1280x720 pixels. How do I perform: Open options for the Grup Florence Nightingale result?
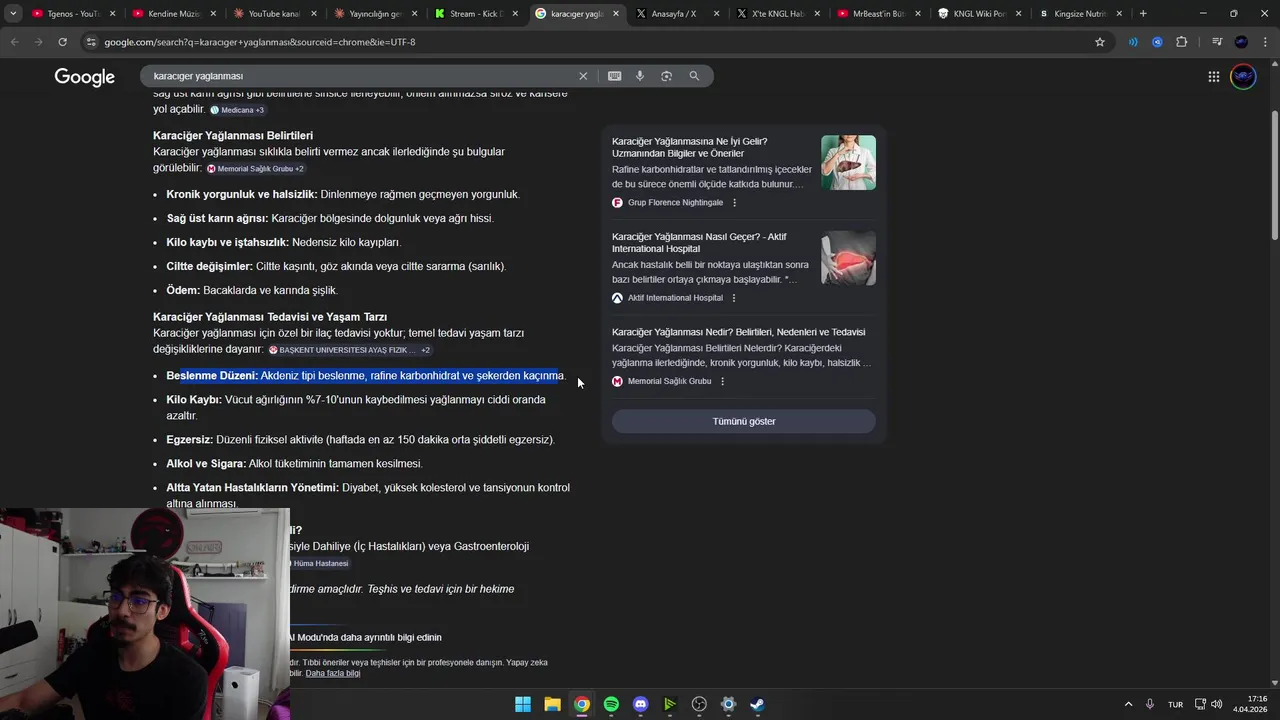(734, 203)
